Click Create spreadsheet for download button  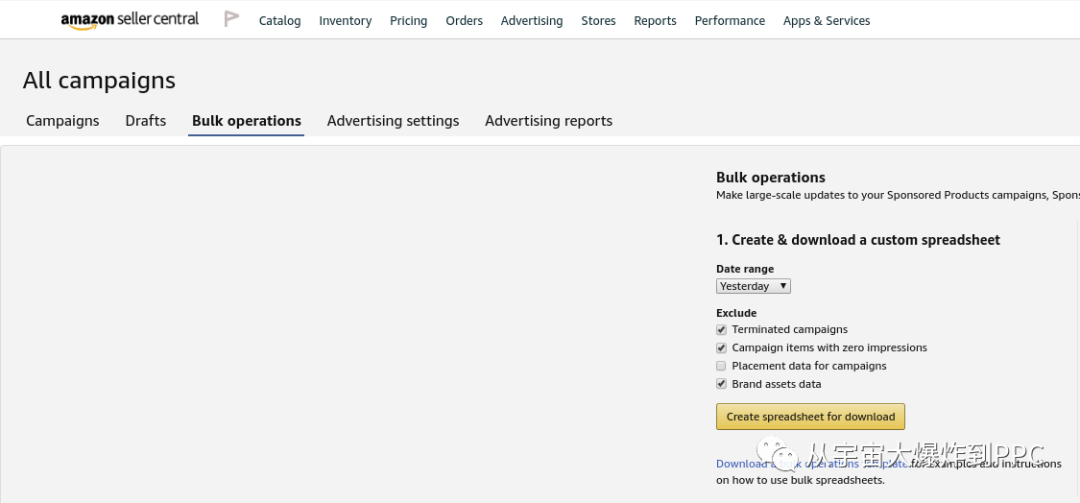pyautogui.click(x=810, y=417)
